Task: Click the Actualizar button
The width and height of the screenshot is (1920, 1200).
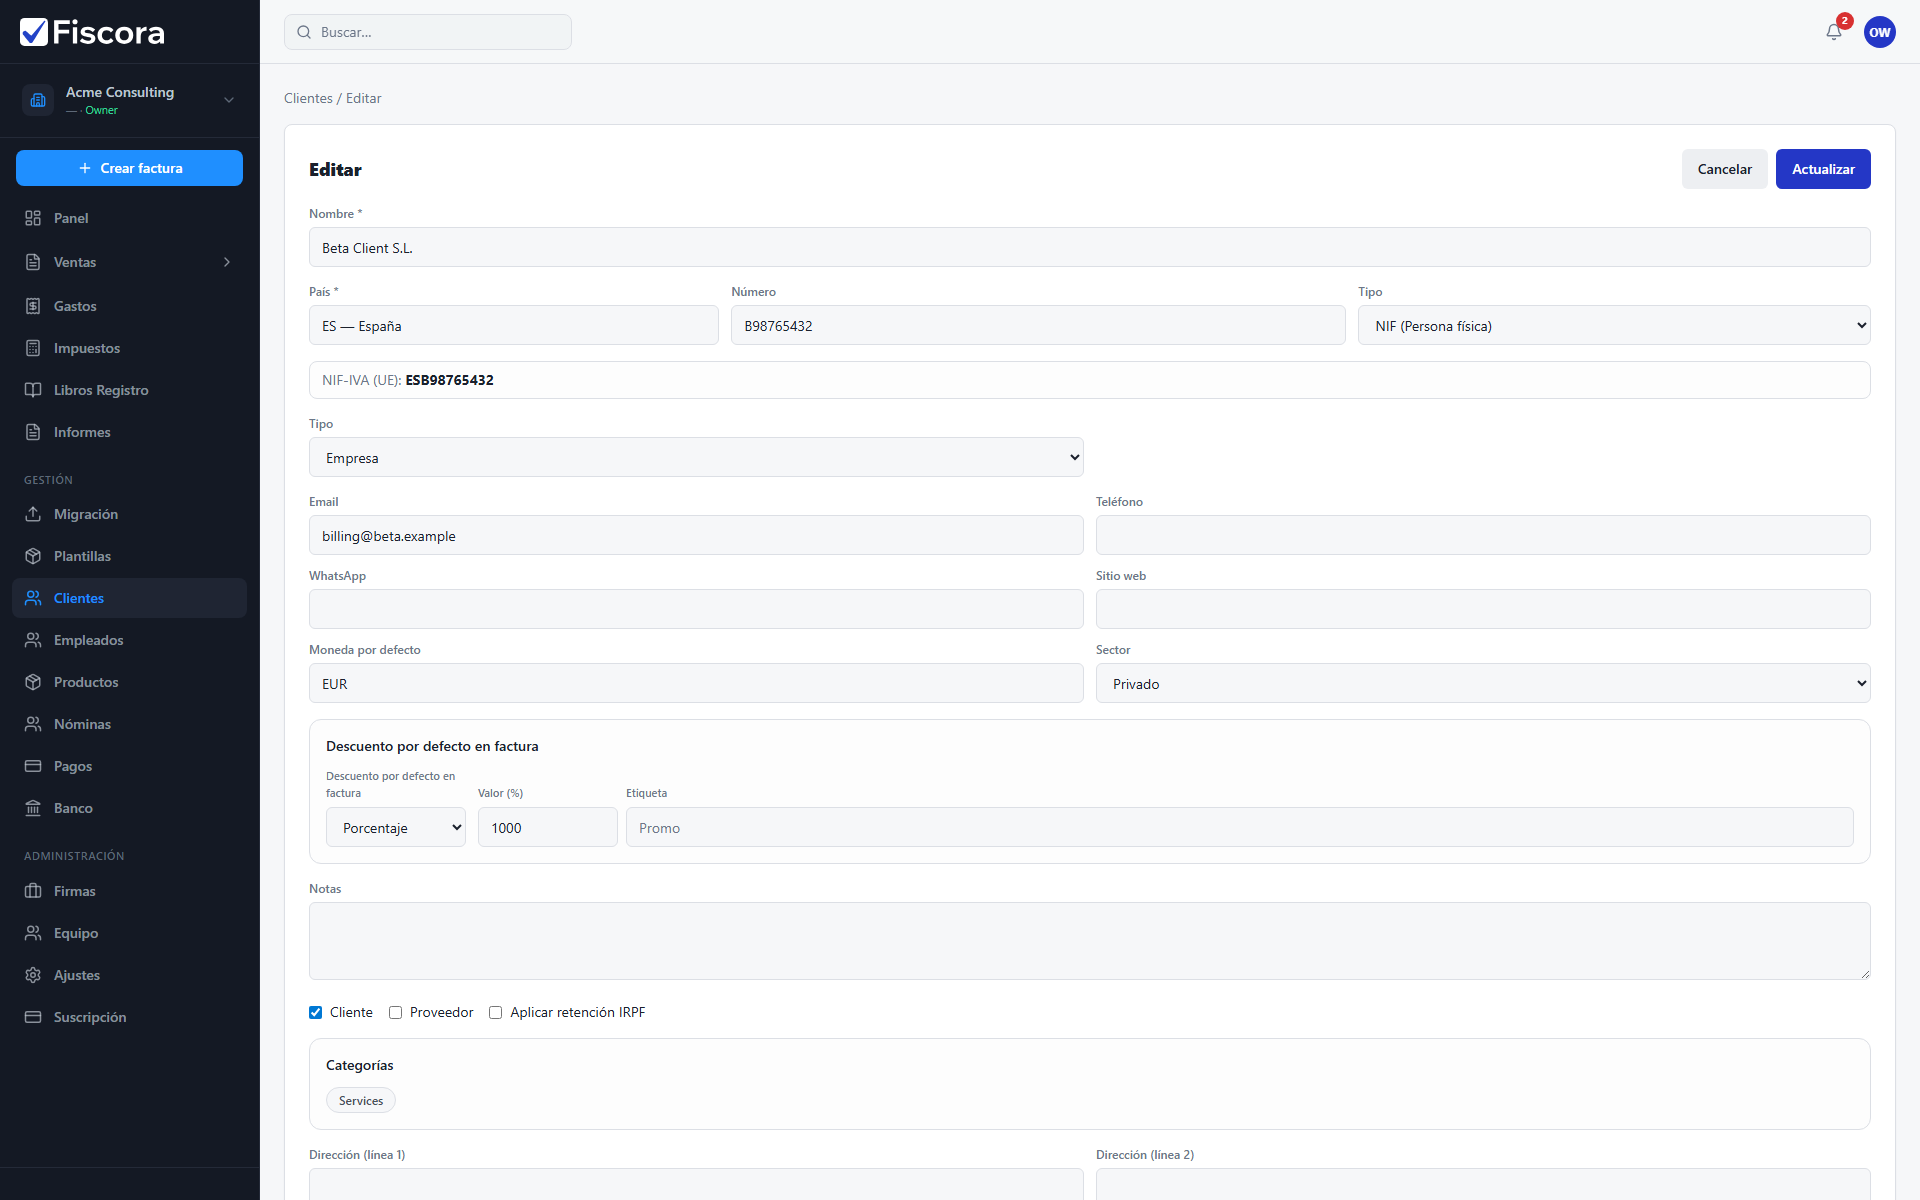Action: coord(1823,169)
